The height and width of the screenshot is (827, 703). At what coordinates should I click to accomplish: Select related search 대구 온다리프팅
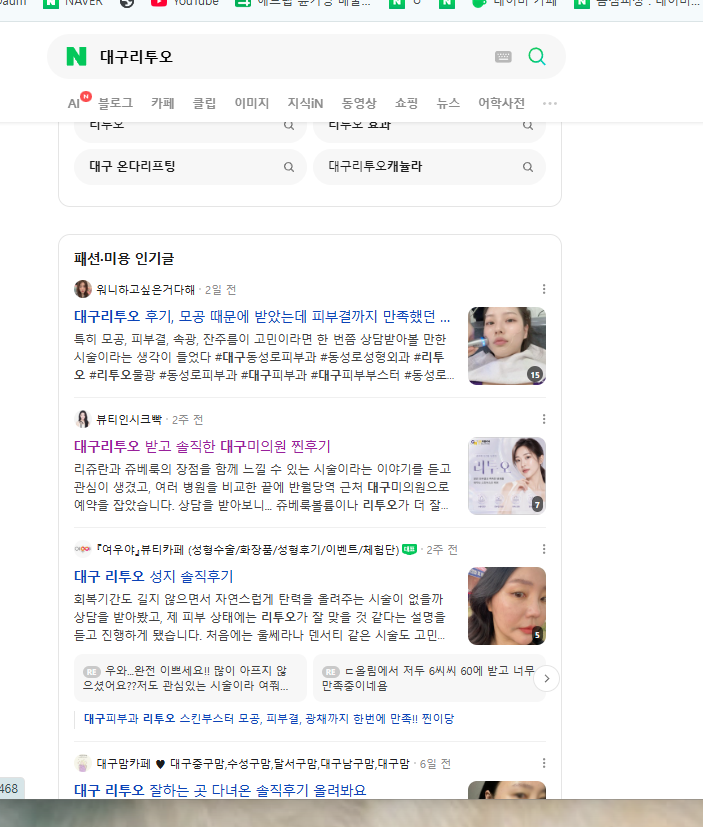click(x=190, y=167)
